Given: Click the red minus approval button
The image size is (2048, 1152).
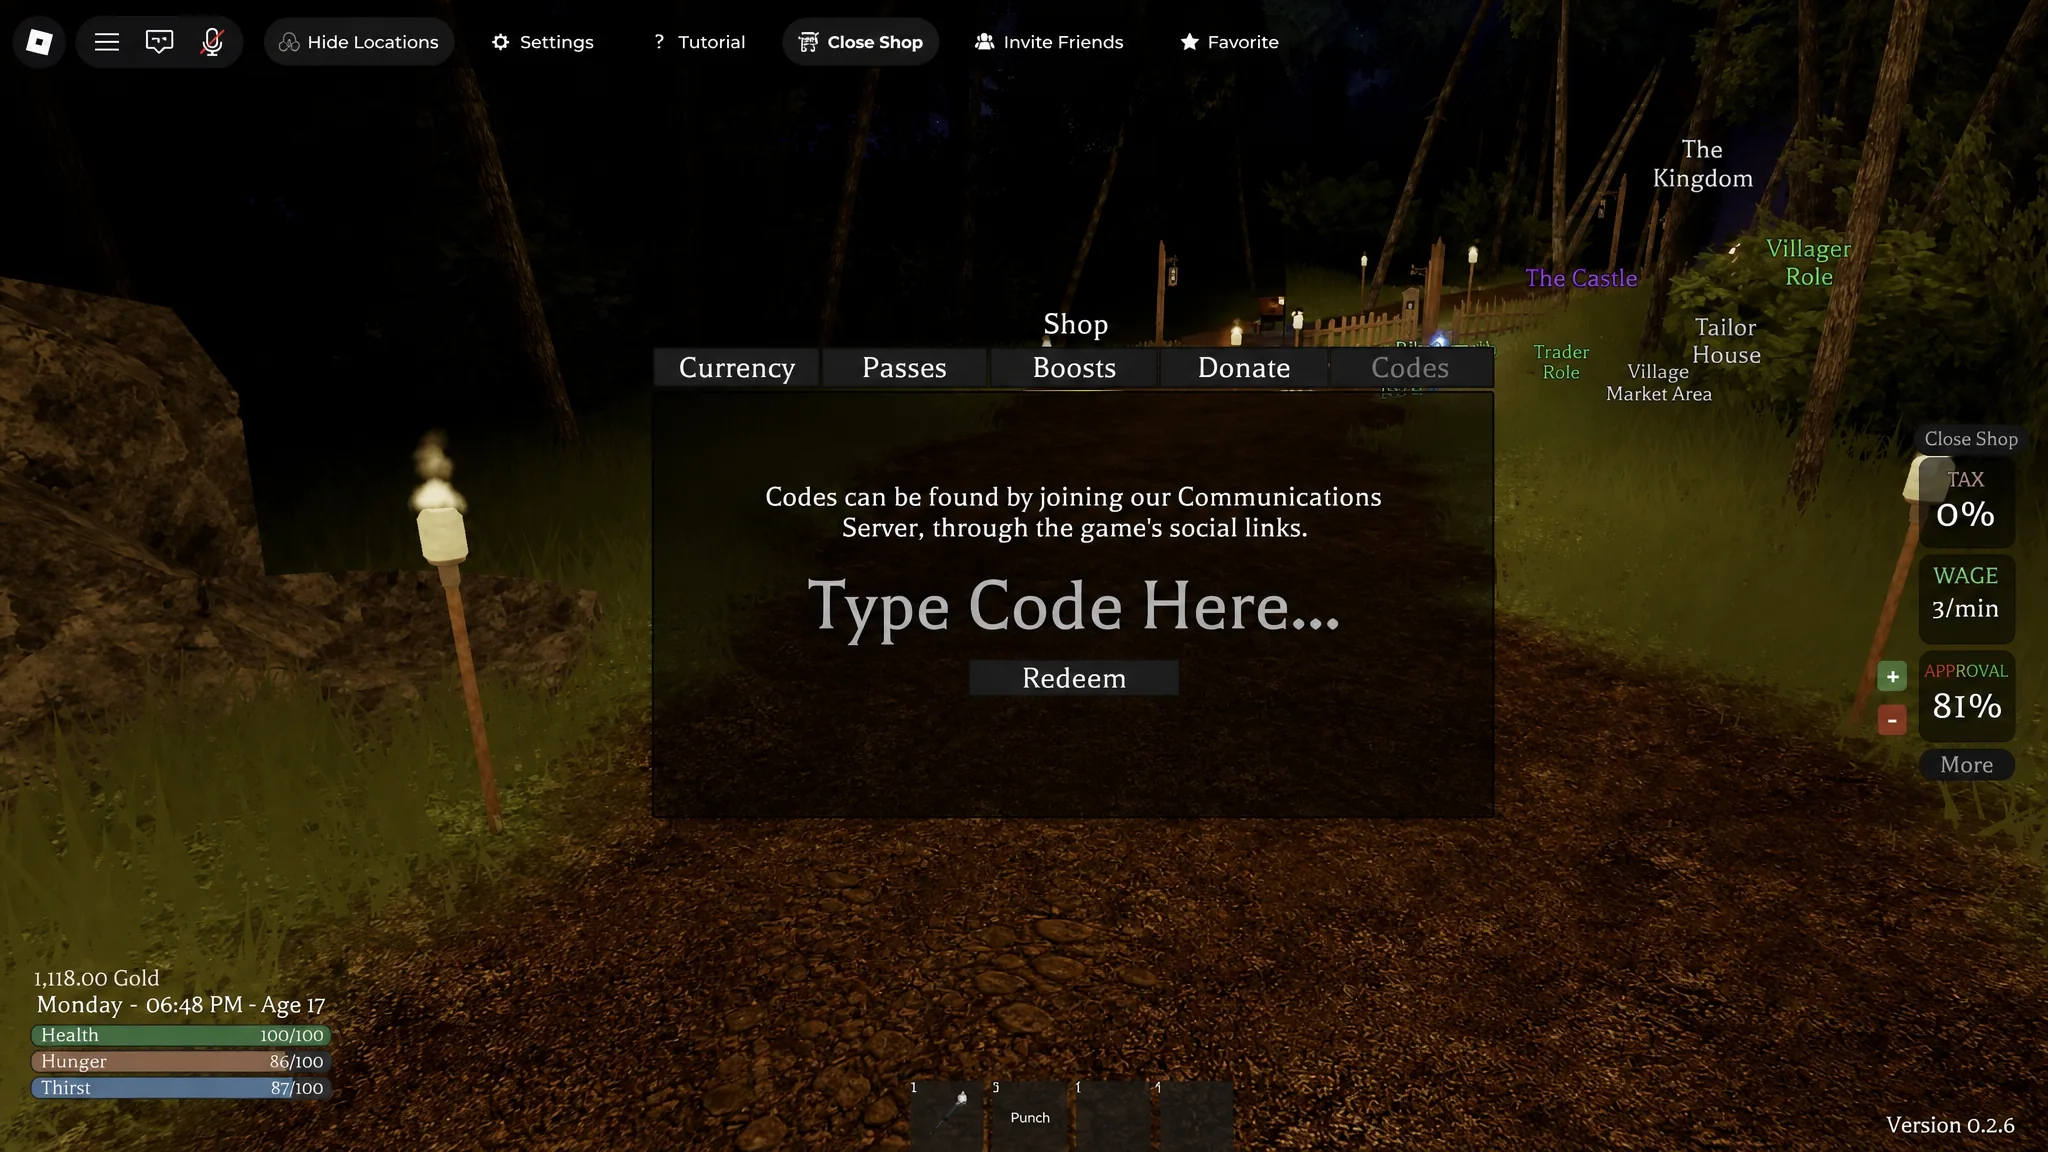Looking at the screenshot, I should click(x=1892, y=720).
